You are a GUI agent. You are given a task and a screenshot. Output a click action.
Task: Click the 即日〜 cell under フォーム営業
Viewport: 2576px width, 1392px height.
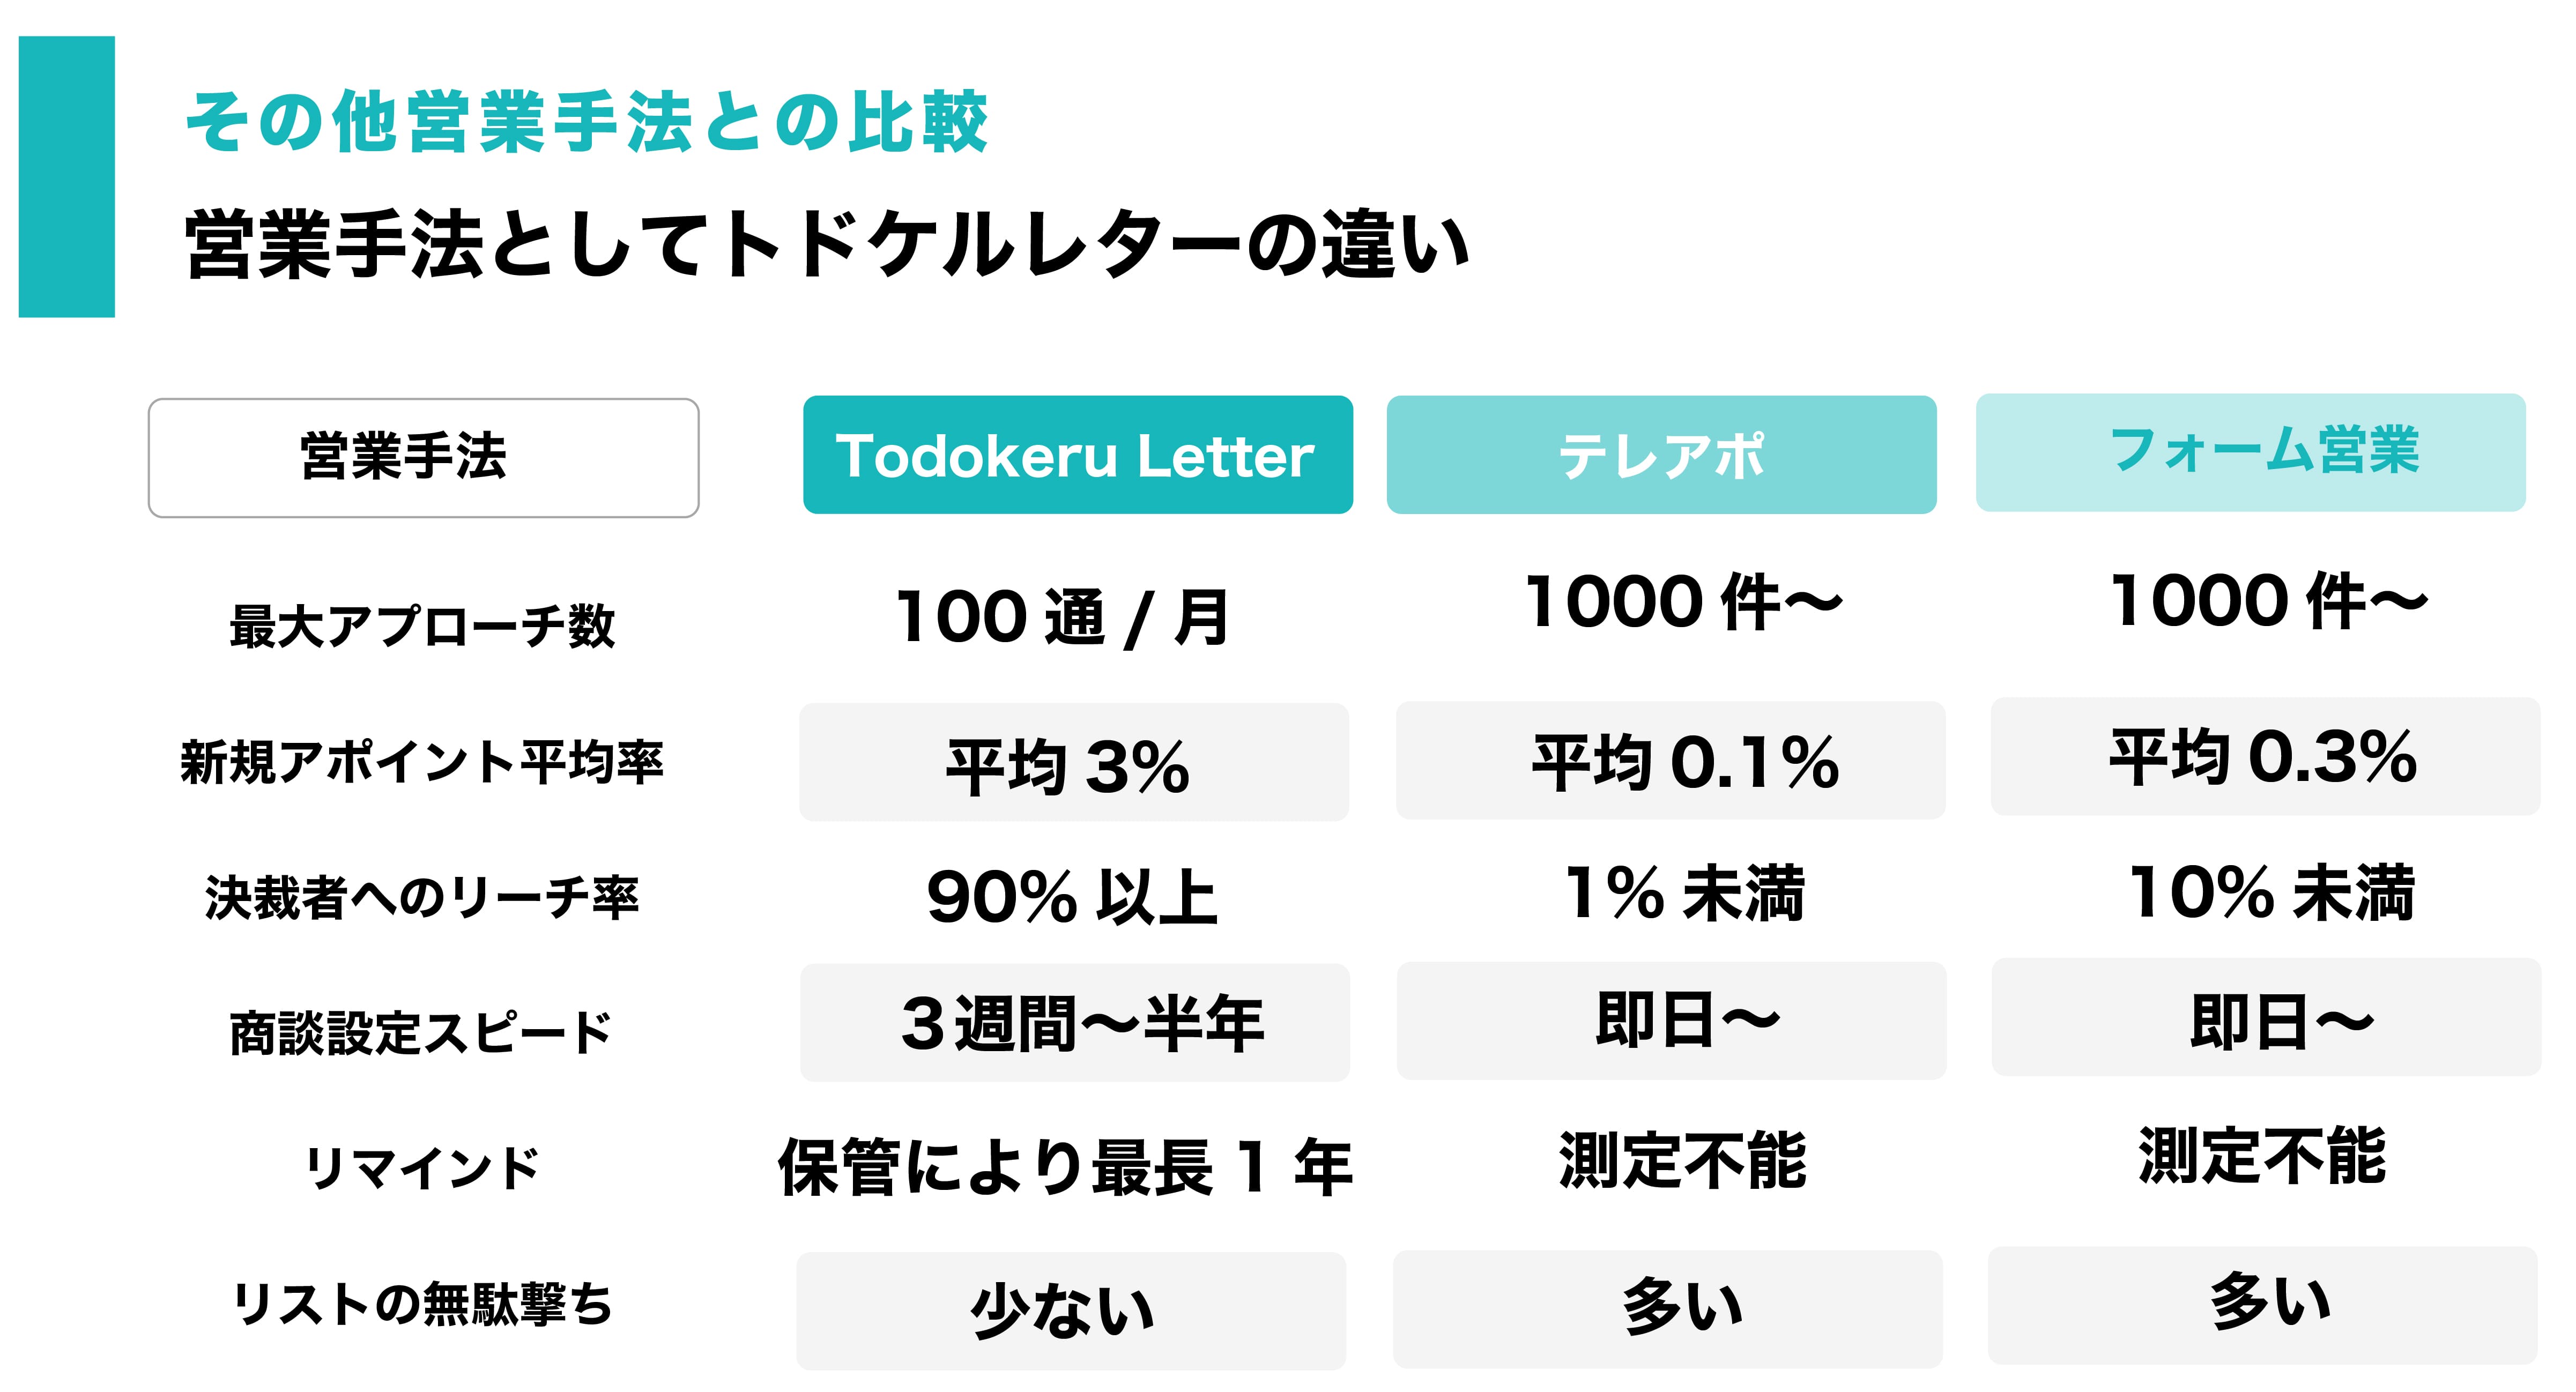point(2266,1017)
